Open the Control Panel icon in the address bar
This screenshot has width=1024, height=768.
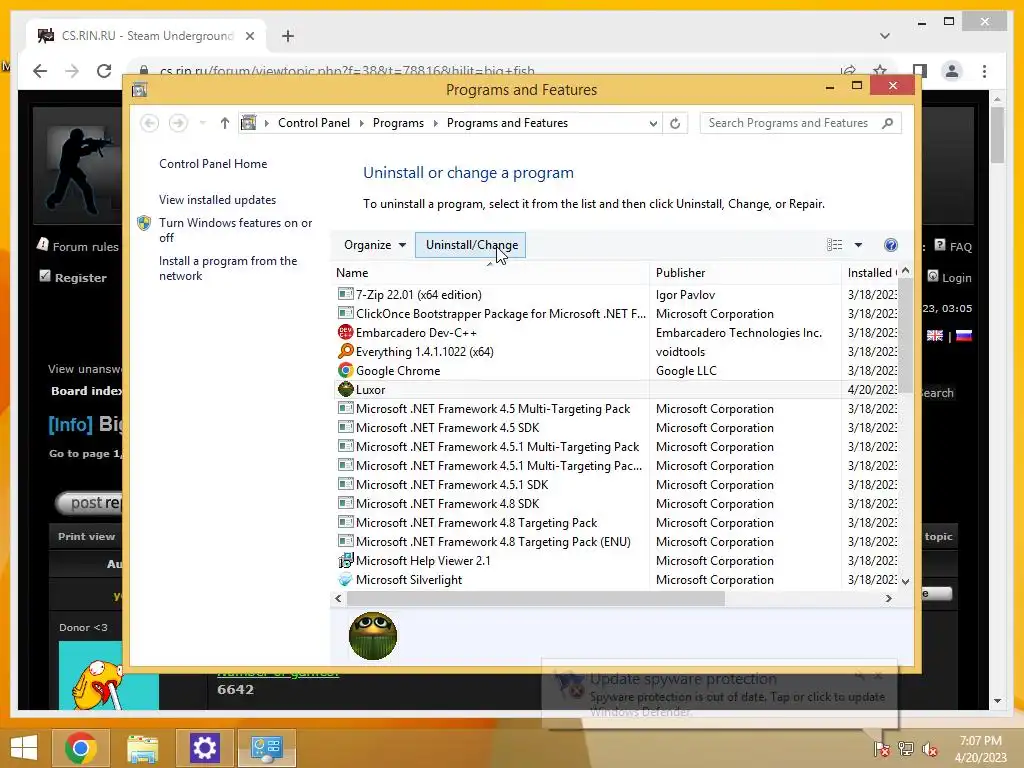249,123
